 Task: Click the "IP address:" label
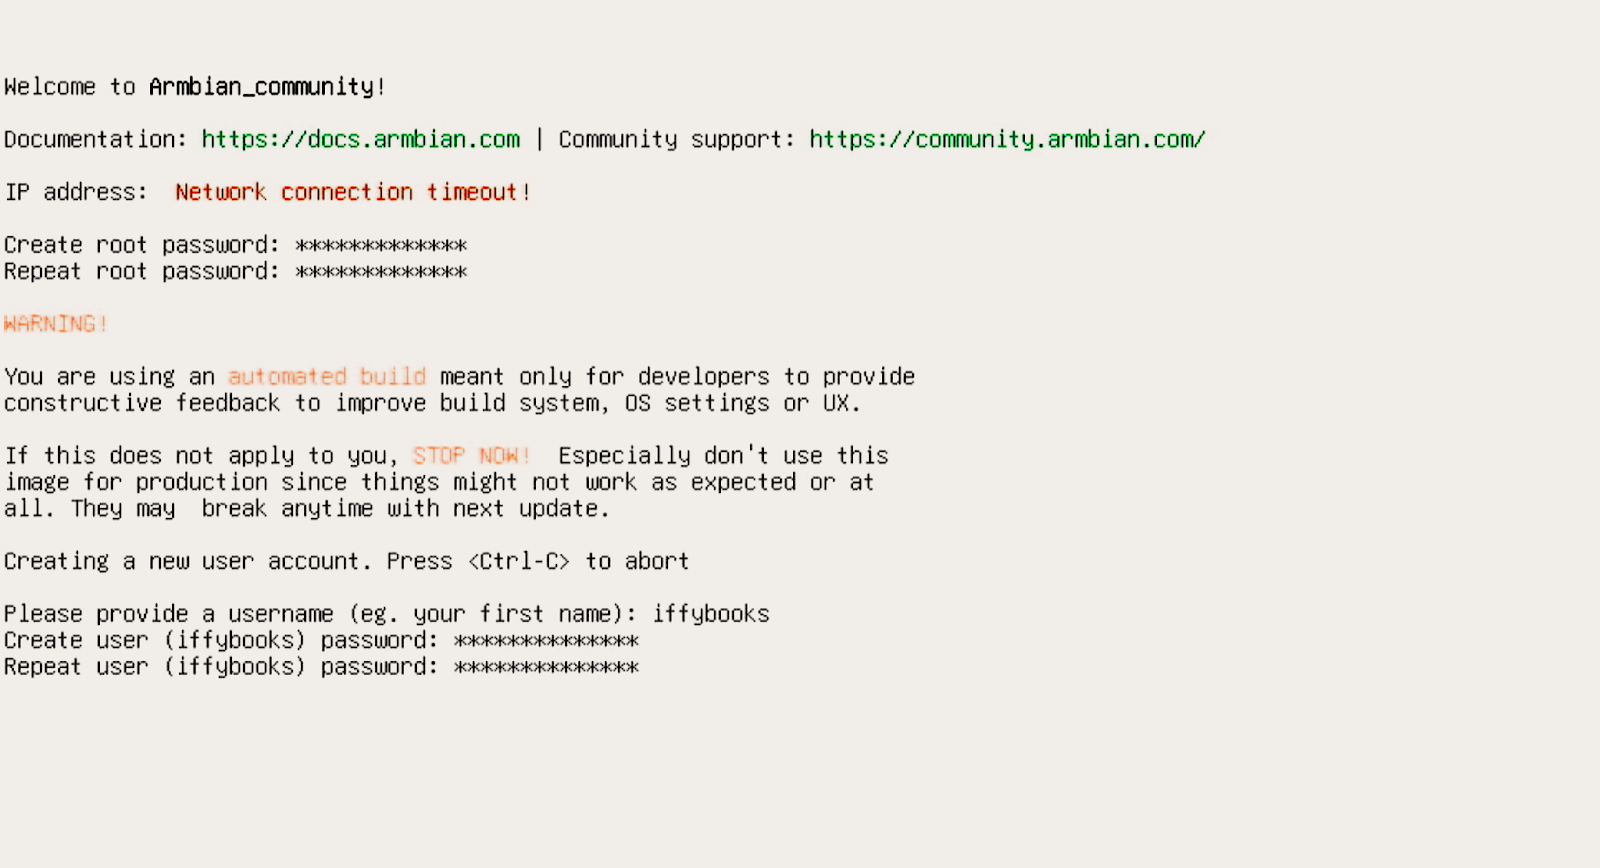click(x=75, y=192)
